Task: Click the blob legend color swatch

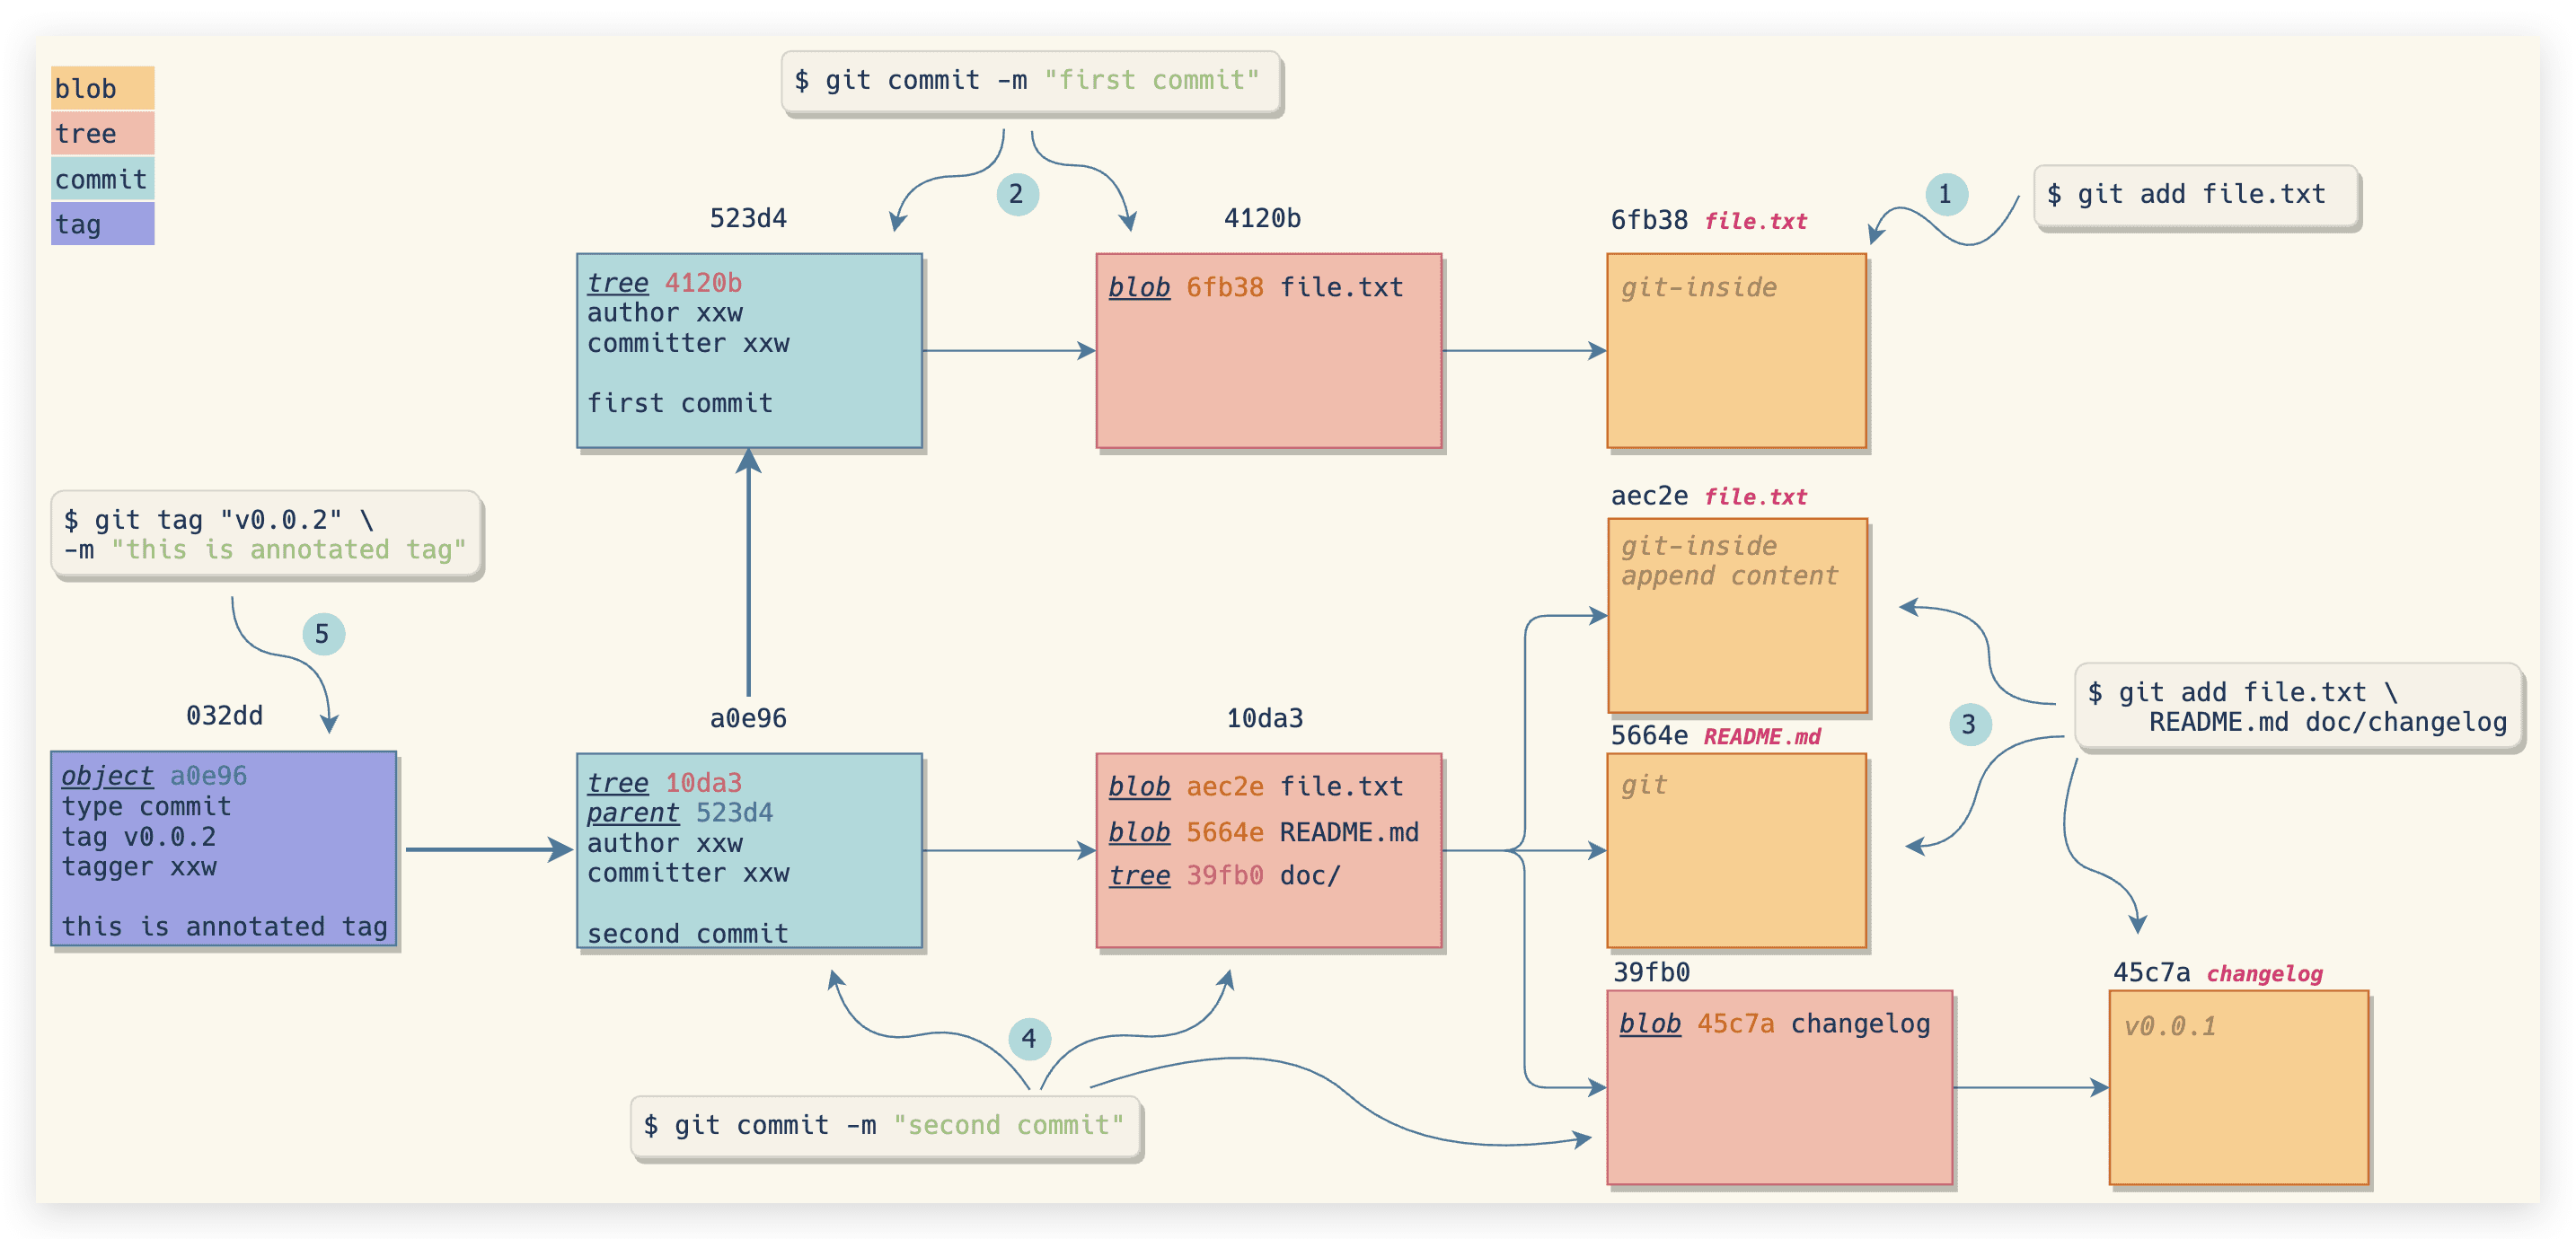Action: [103, 88]
